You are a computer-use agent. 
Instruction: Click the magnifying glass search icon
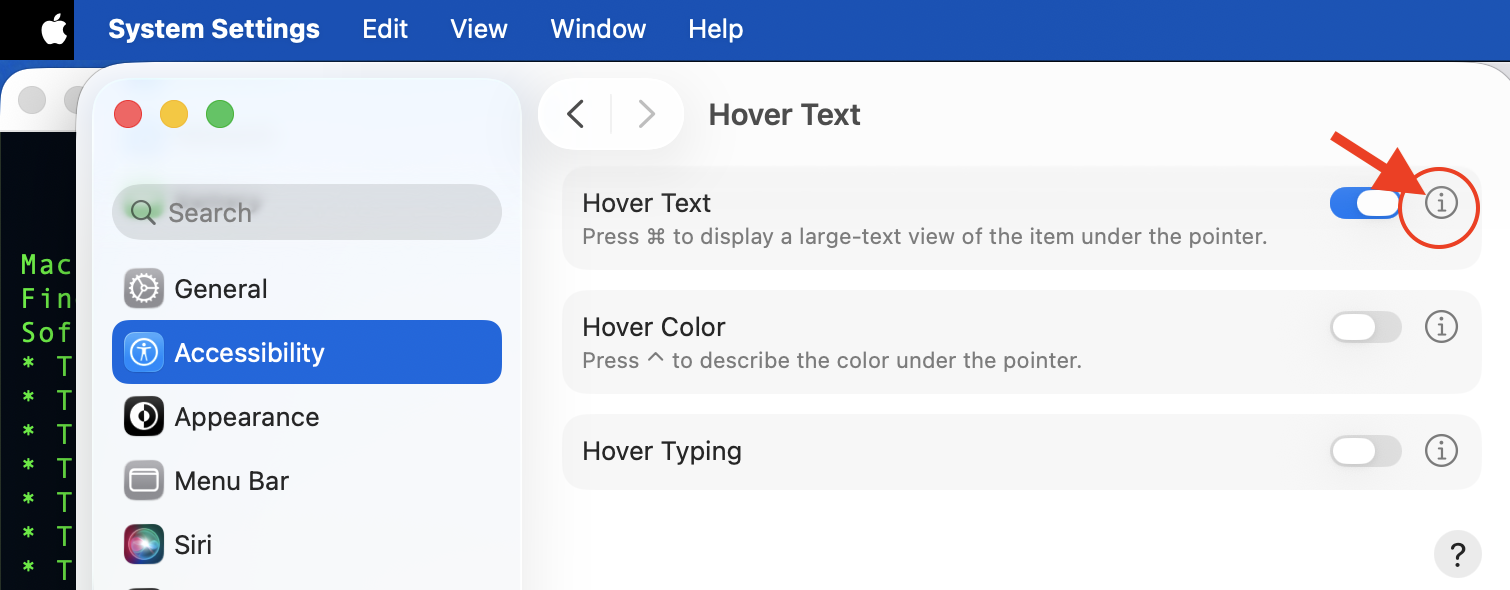click(144, 212)
